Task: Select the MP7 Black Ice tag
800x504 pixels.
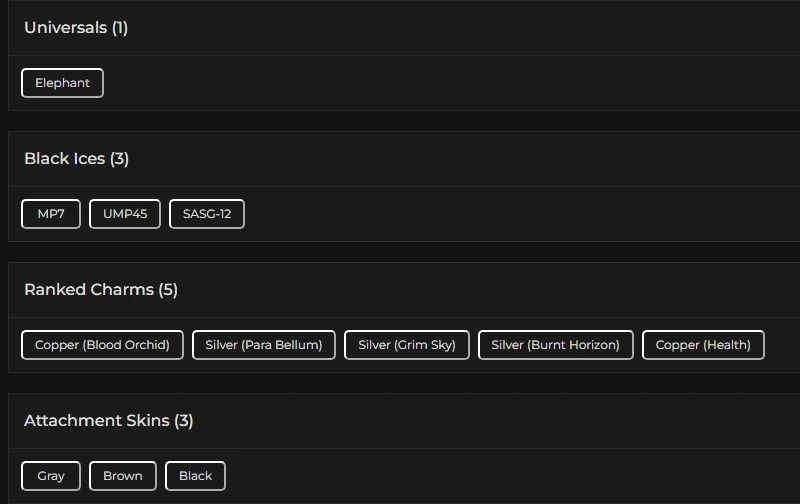Action: (x=51, y=214)
